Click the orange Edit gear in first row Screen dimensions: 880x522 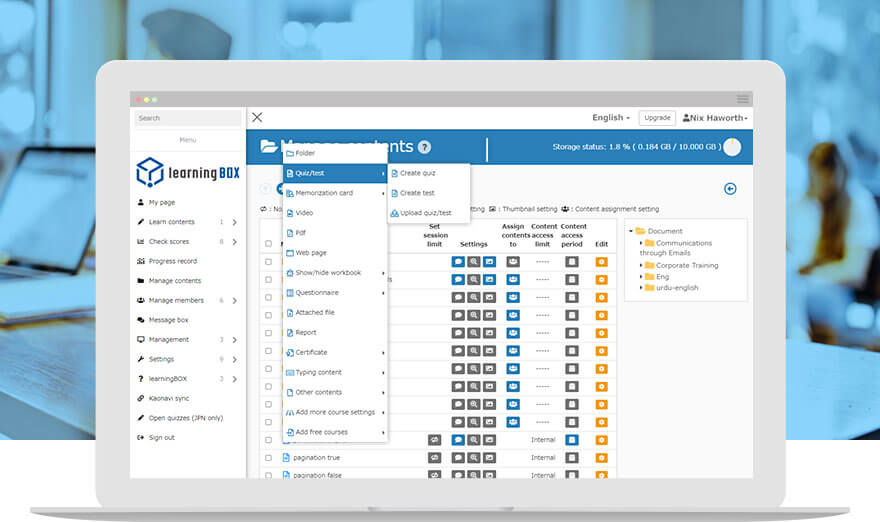(601, 262)
